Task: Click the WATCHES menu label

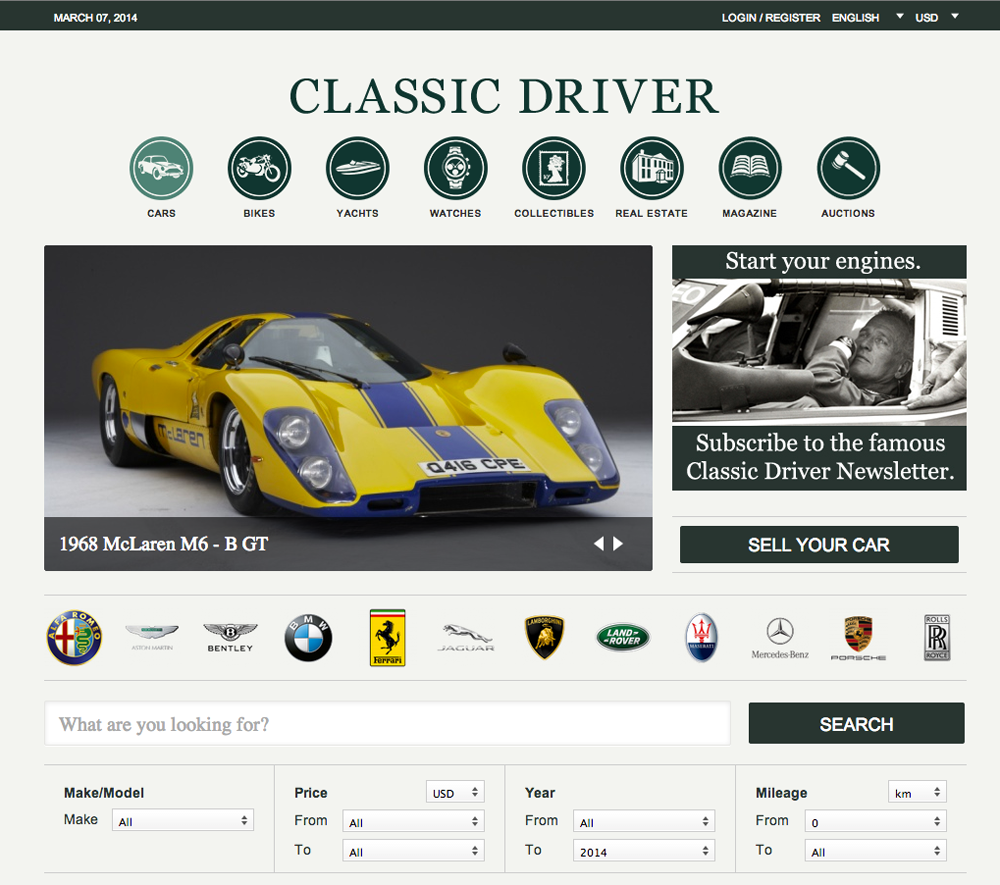Action: (x=455, y=213)
